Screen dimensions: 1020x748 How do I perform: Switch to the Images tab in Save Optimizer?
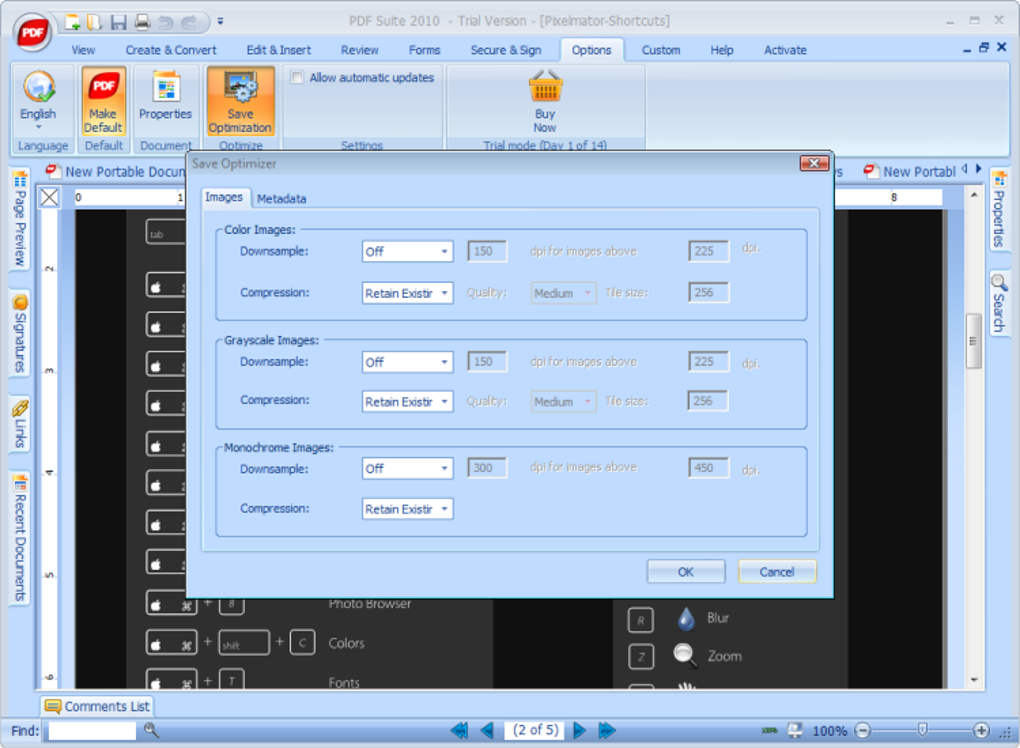(224, 197)
